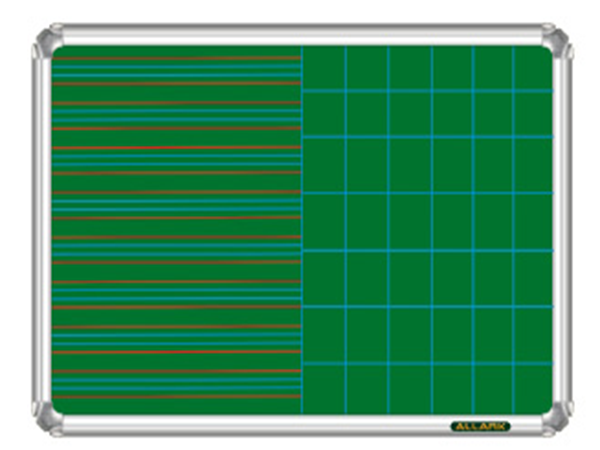Screen dimensions: 600x450
Task: Select the last-column cell in grid's second row
Action: click(x=532, y=114)
